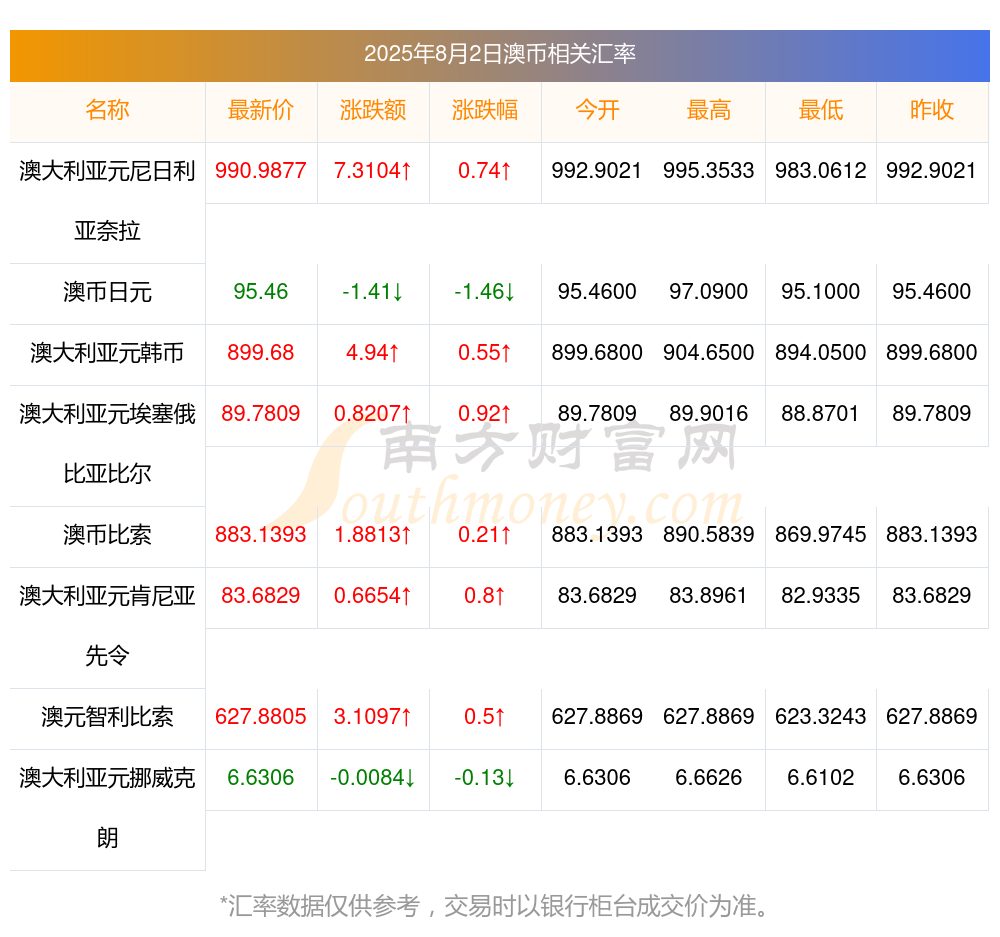Click the high value 995.3533
1000x937 pixels.
[x=709, y=171]
